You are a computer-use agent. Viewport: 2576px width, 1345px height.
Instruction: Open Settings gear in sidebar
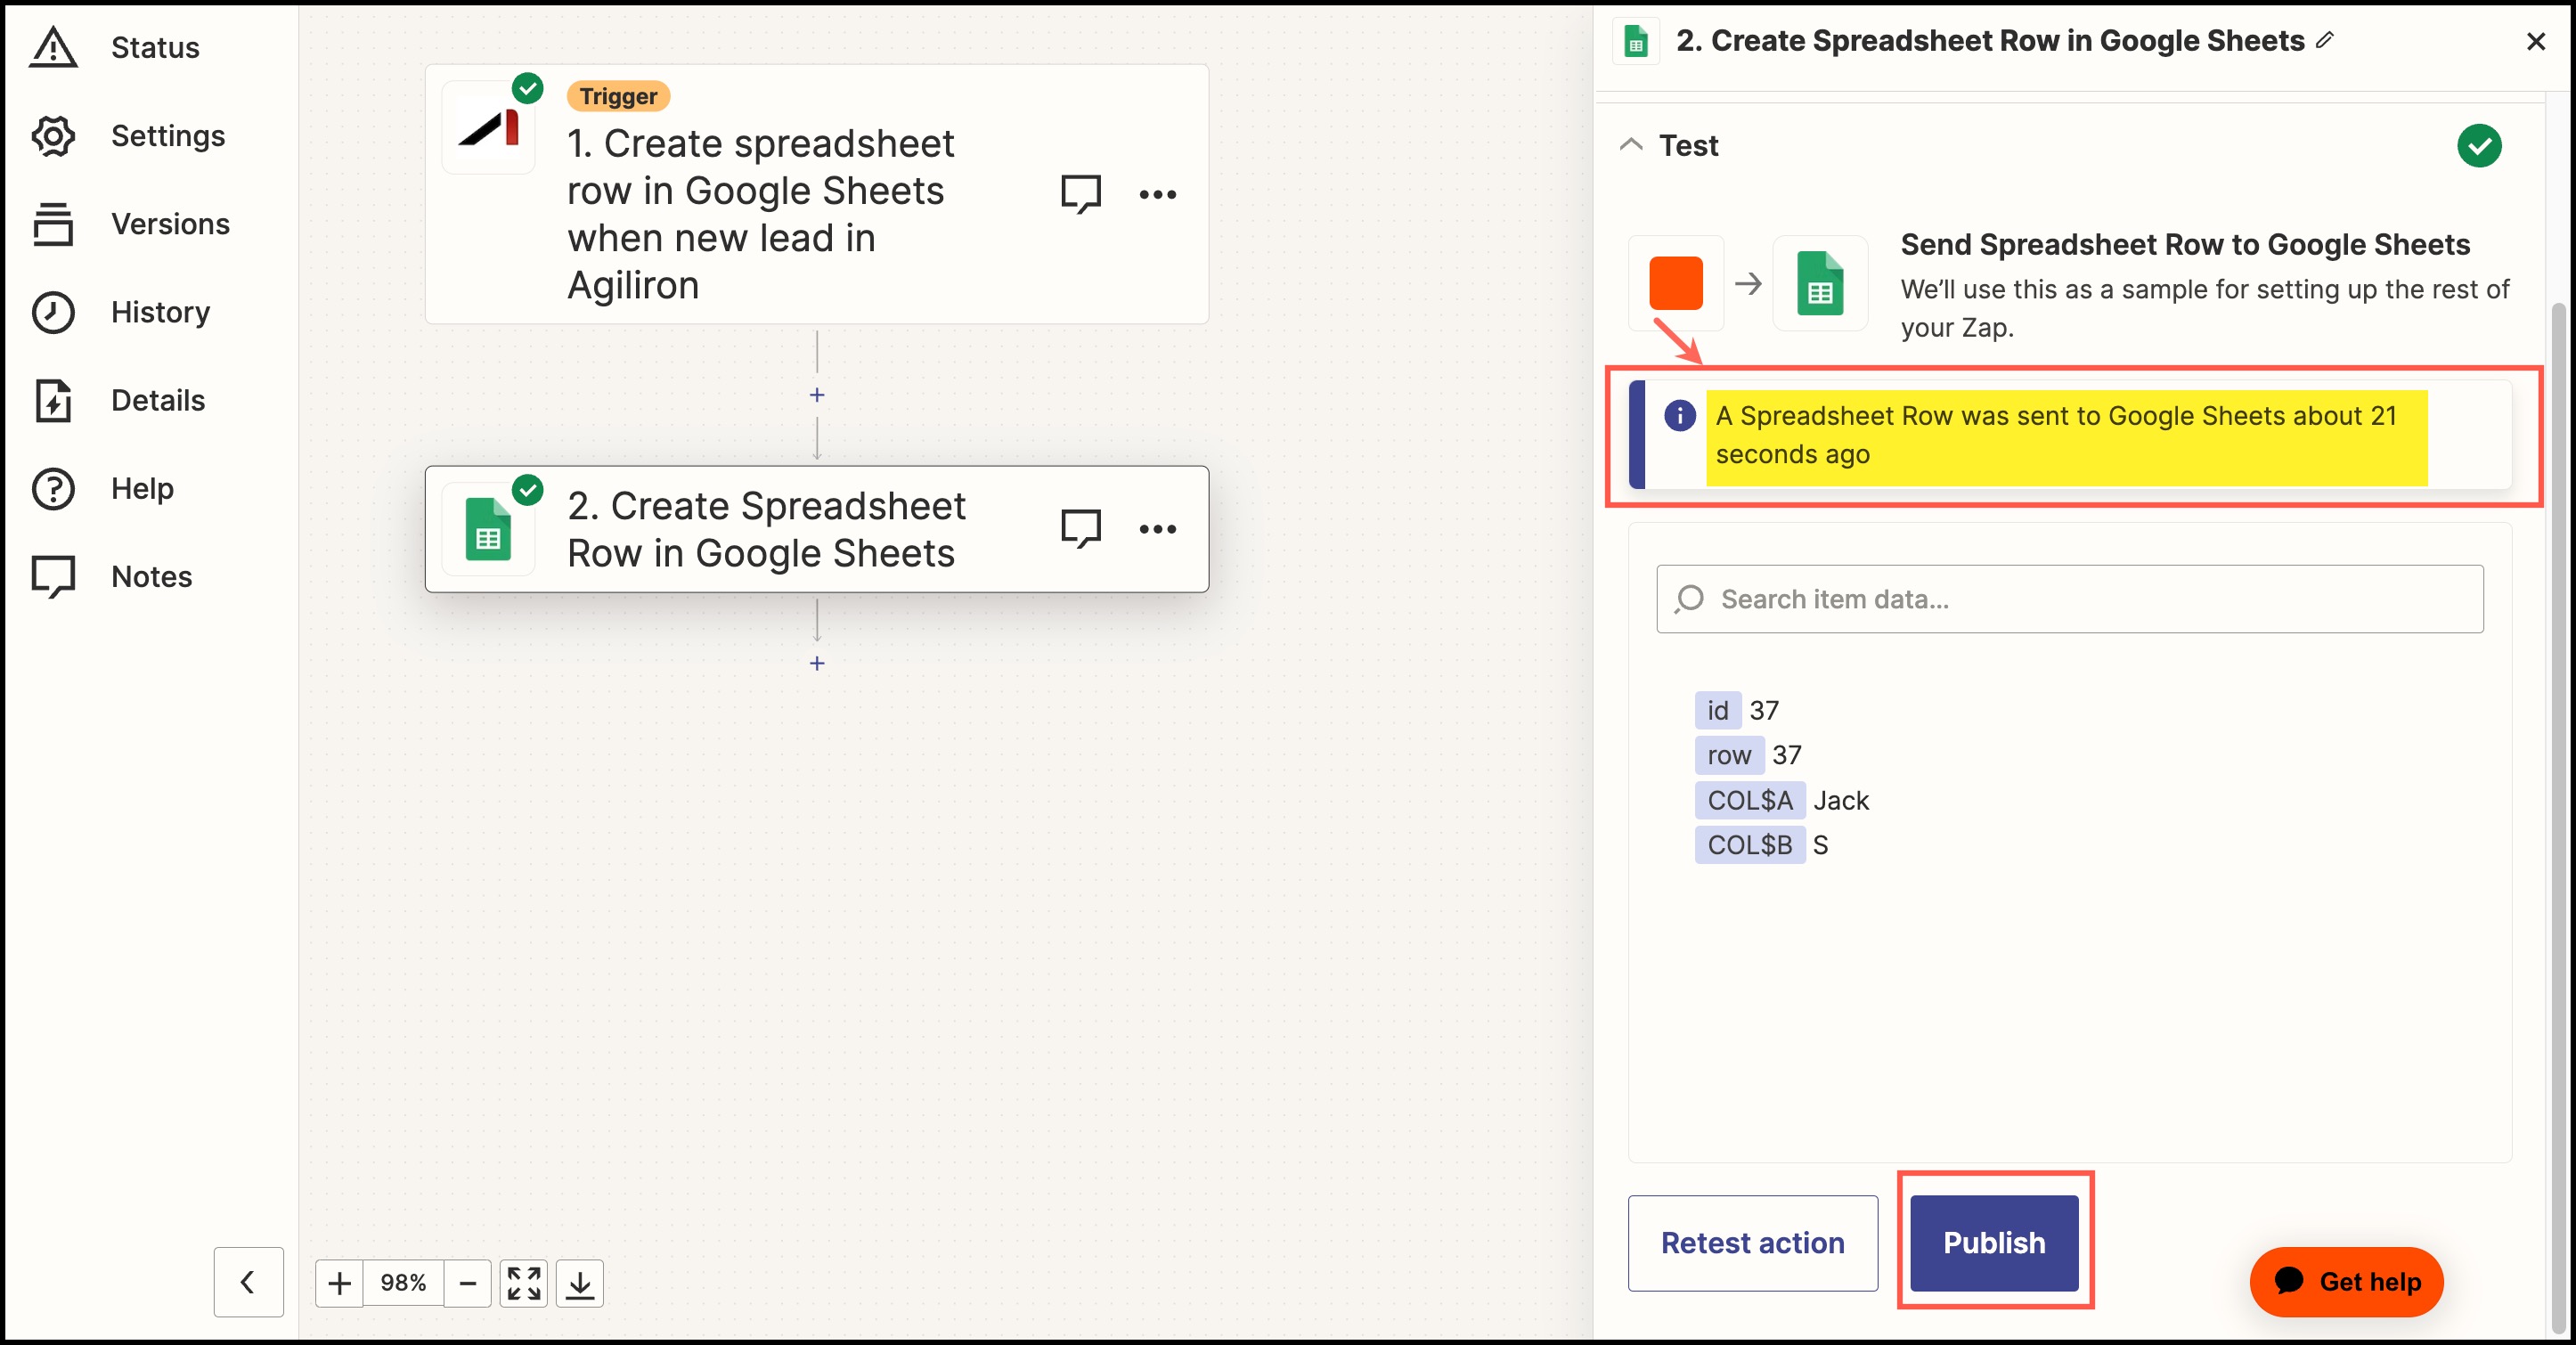[x=53, y=136]
